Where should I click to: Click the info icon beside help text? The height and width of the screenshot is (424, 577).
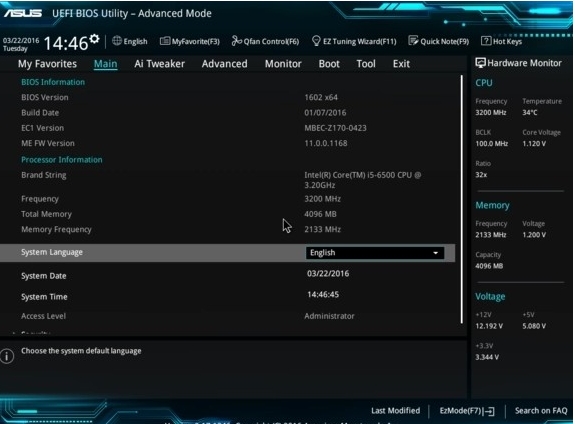pos(7,356)
